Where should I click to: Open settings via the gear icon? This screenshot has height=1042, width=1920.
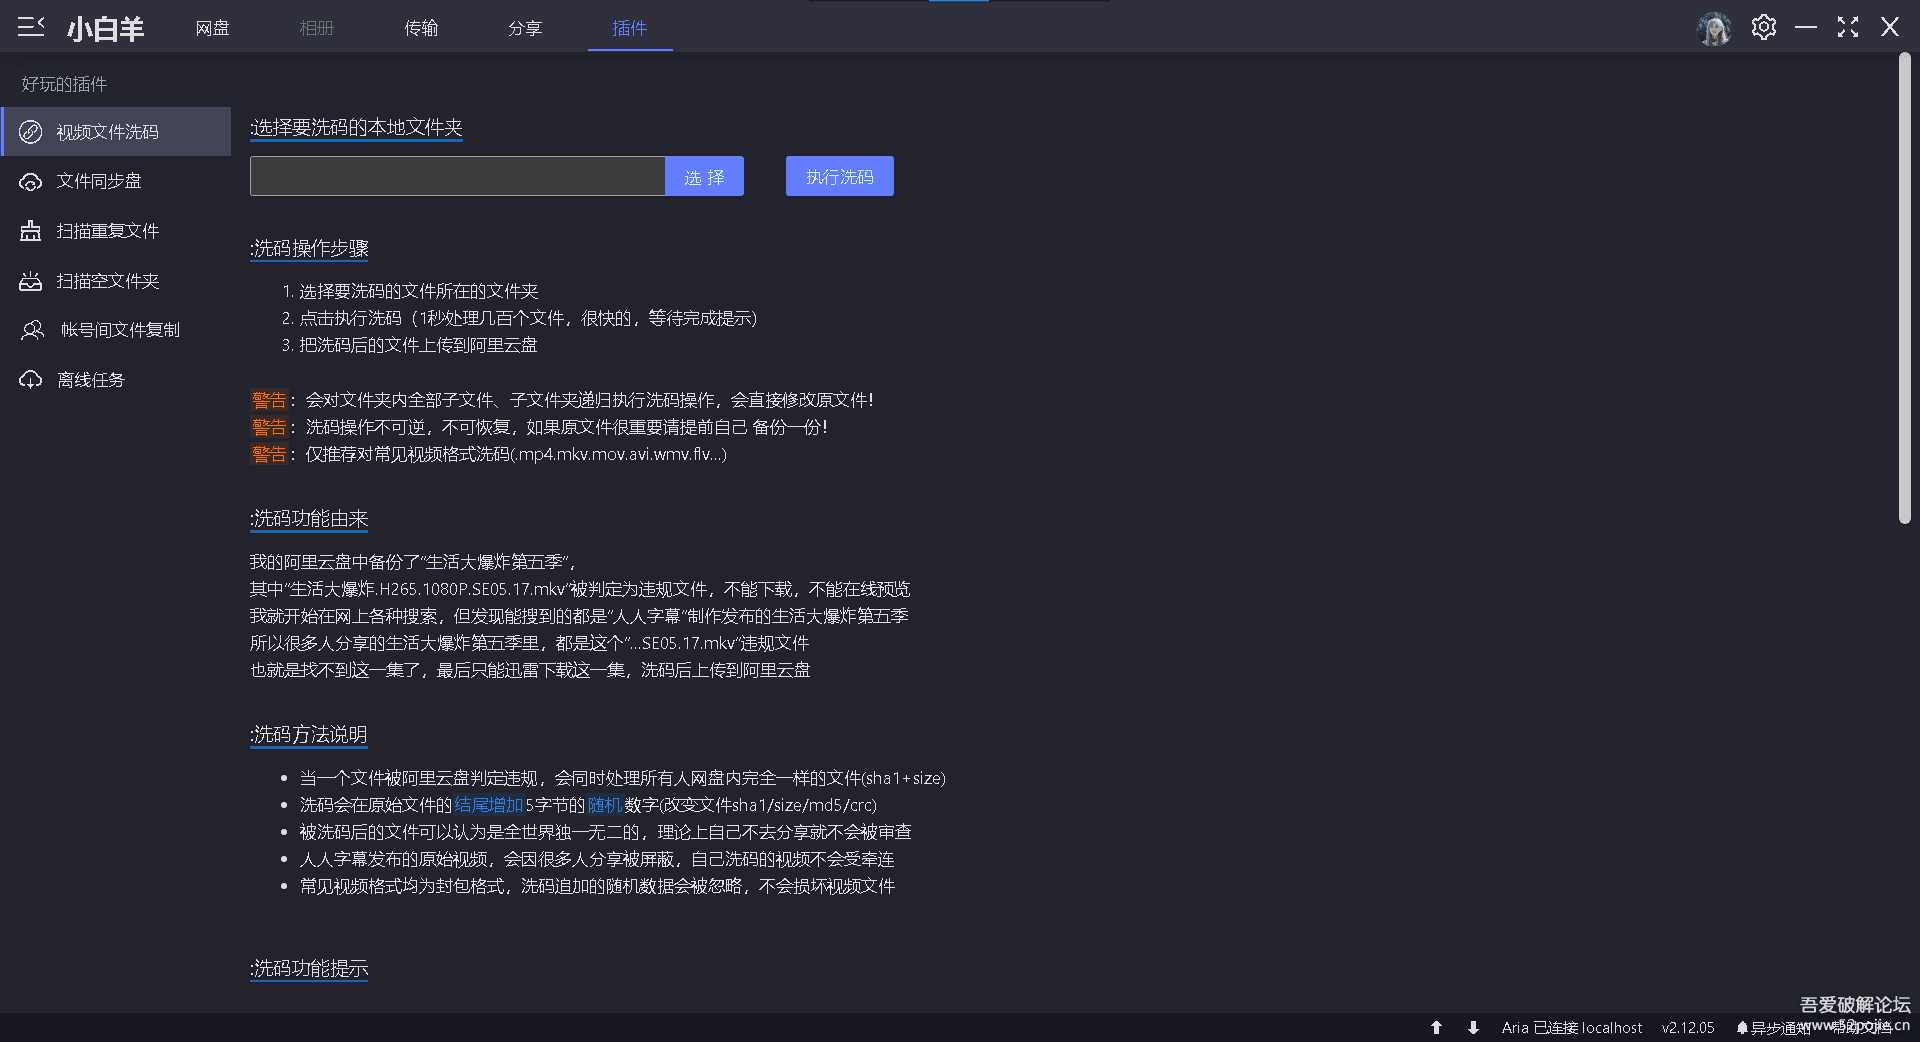(1764, 27)
